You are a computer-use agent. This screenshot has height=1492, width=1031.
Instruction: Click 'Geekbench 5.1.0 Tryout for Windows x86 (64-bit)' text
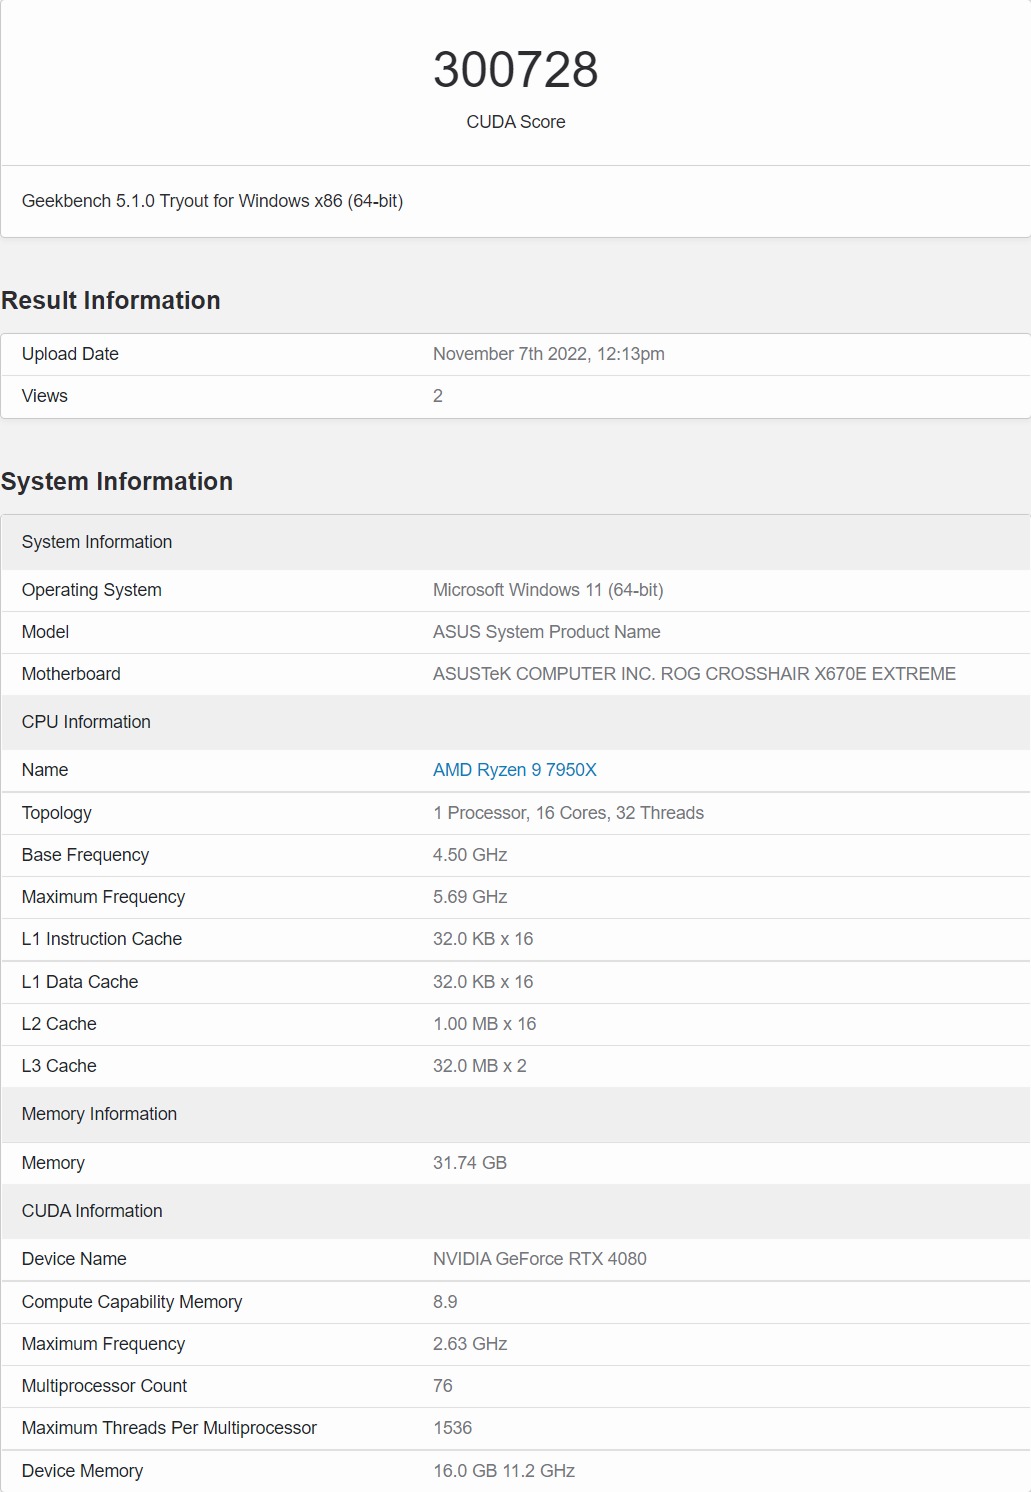pyautogui.click(x=212, y=201)
